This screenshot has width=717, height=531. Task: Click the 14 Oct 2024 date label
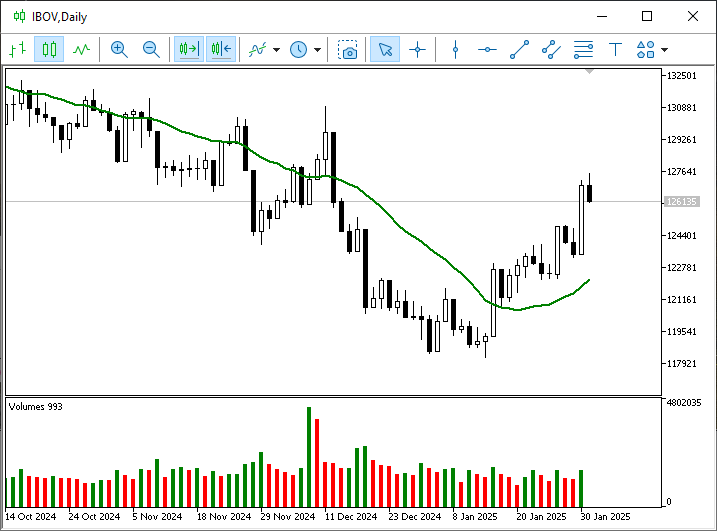point(30,517)
